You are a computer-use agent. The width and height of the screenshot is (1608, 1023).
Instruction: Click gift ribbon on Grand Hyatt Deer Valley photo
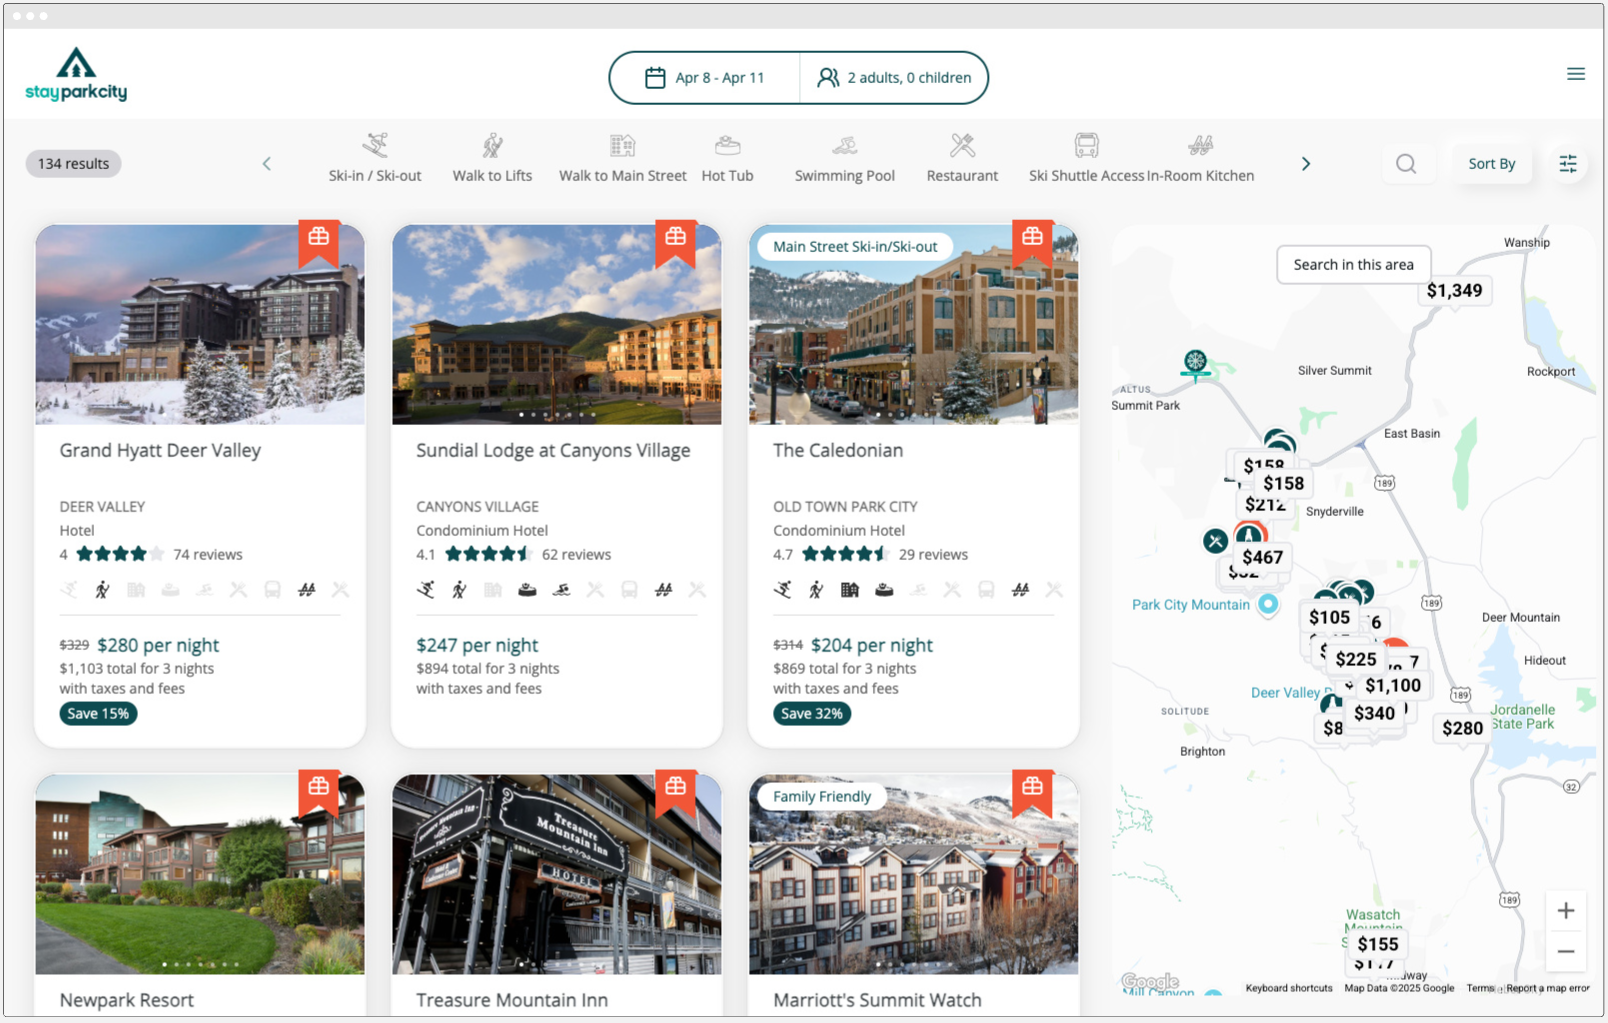[x=319, y=243]
